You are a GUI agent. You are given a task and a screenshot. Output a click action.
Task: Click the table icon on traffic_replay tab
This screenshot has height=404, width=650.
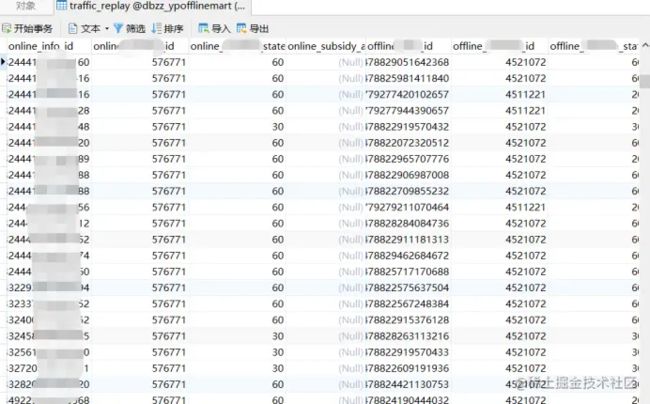point(61,5)
